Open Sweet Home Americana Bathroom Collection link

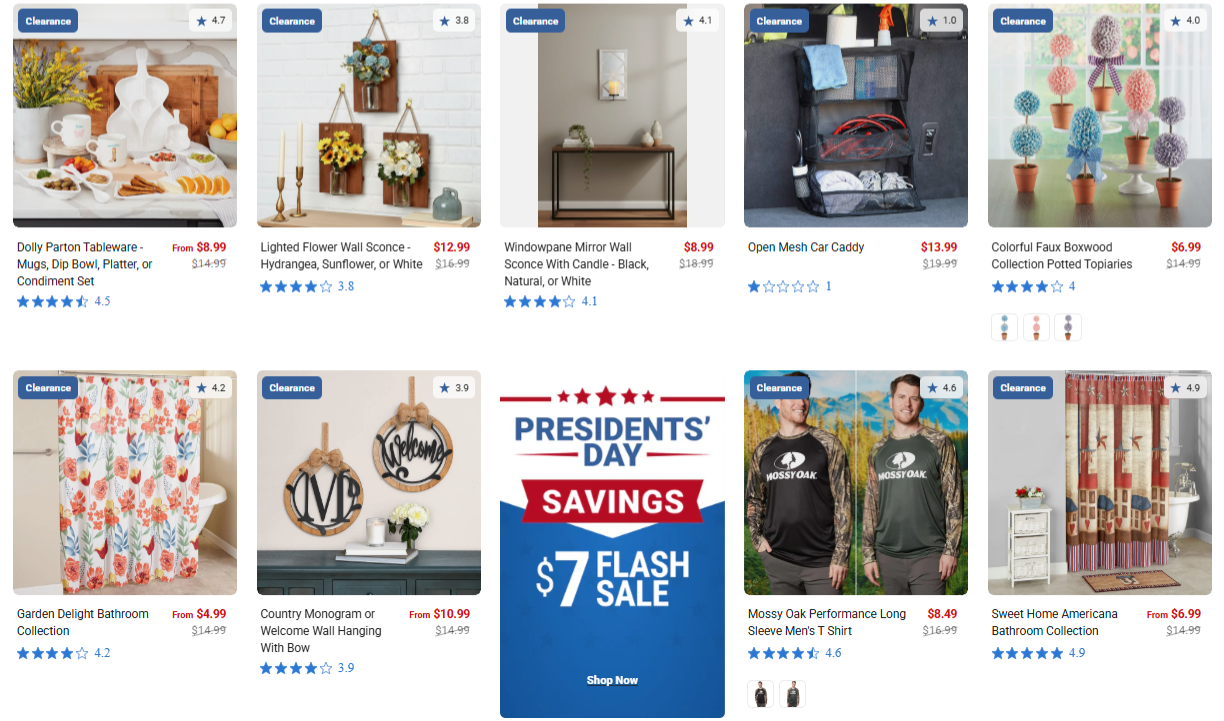pyautogui.click(x=1054, y=622)
